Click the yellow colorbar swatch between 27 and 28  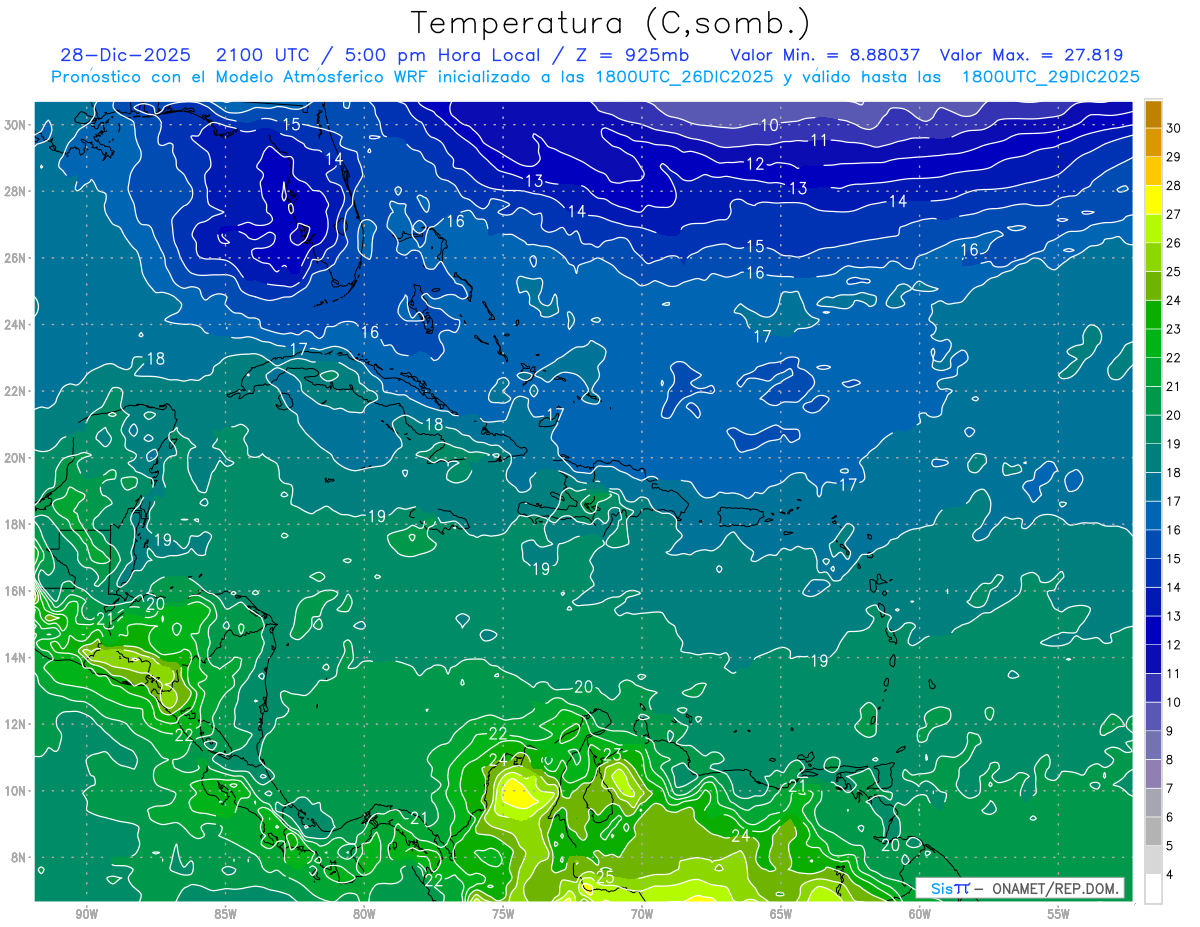1153,200
